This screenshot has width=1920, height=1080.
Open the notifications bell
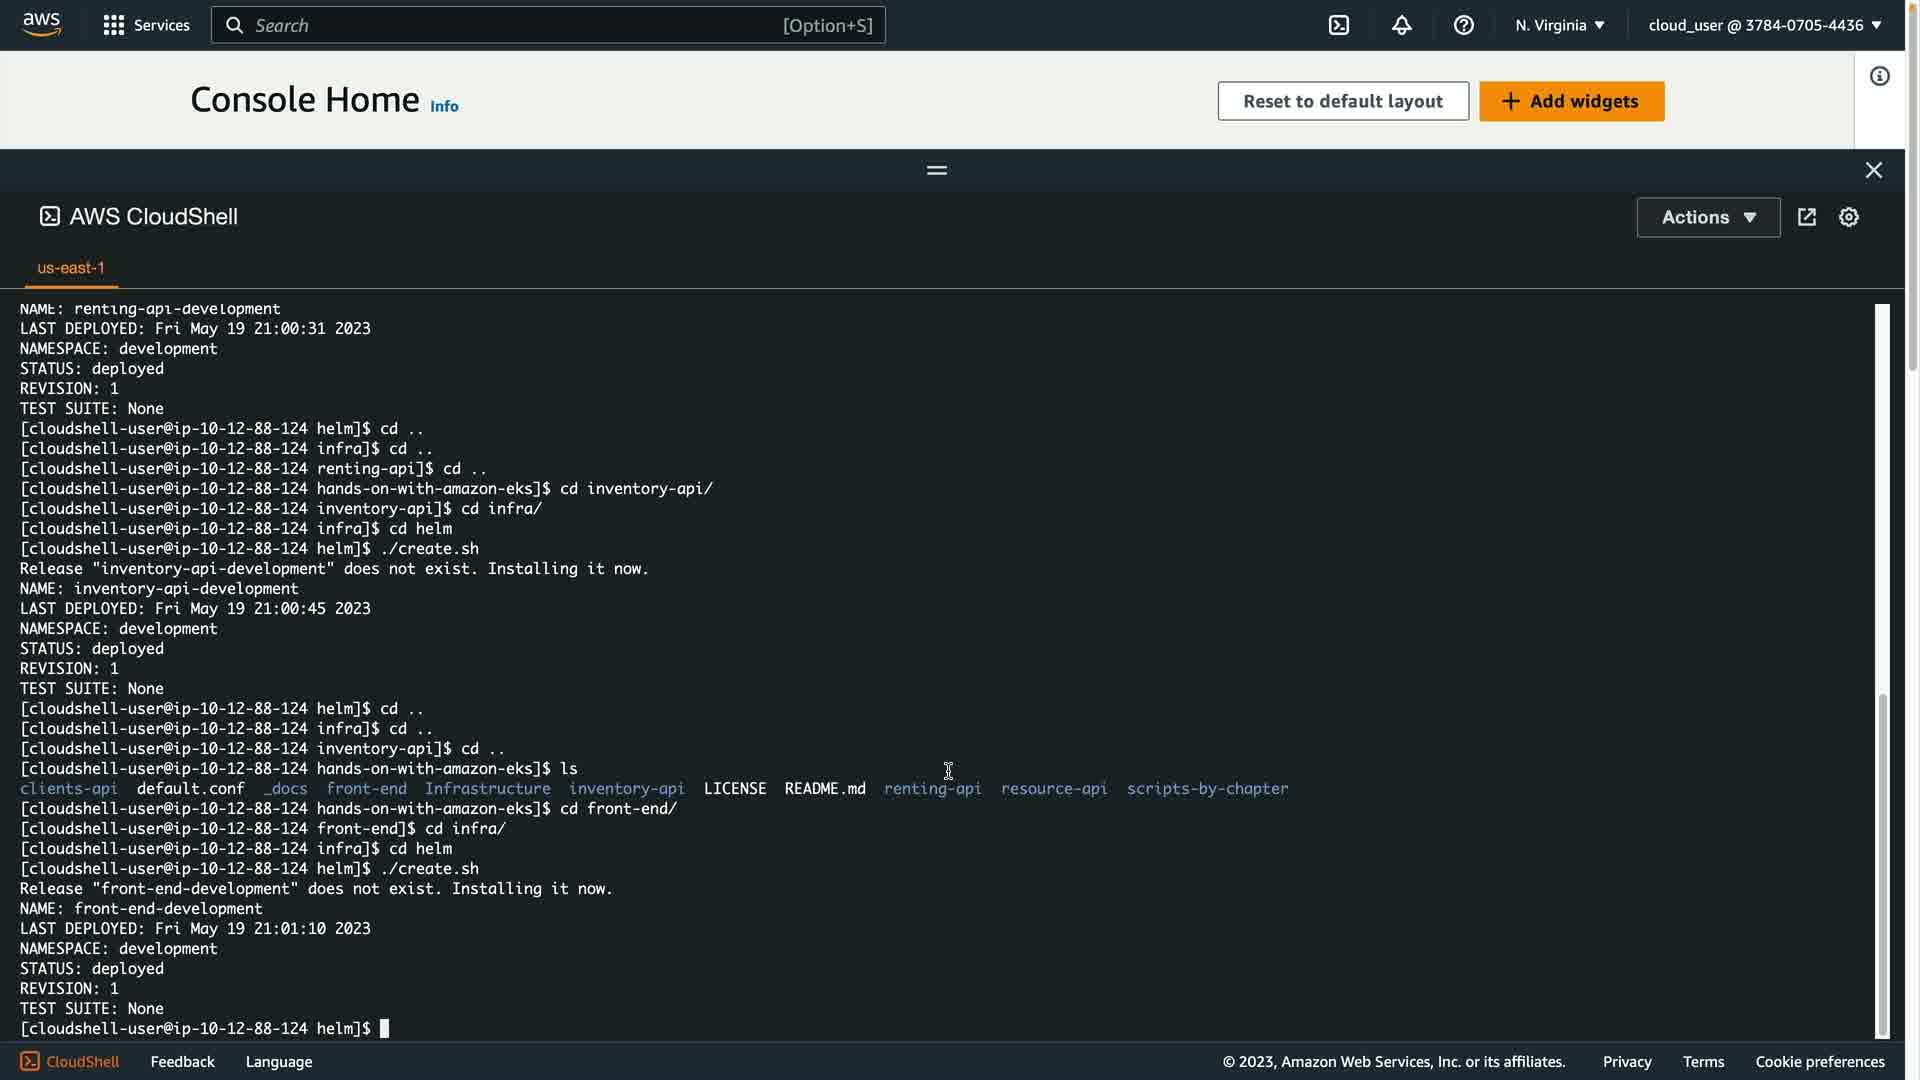1401,25
